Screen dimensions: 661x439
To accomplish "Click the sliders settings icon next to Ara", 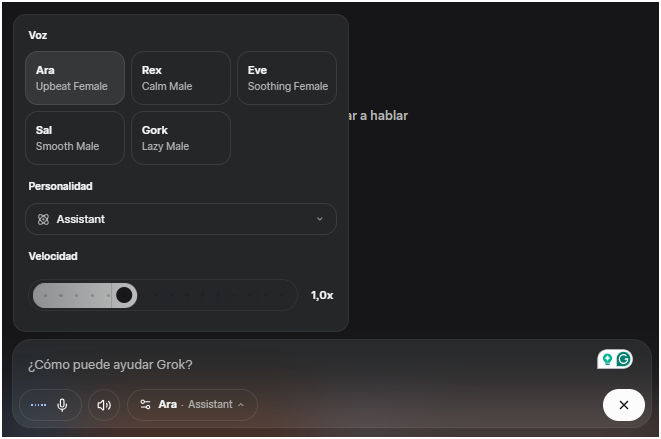I will (145, 405).
